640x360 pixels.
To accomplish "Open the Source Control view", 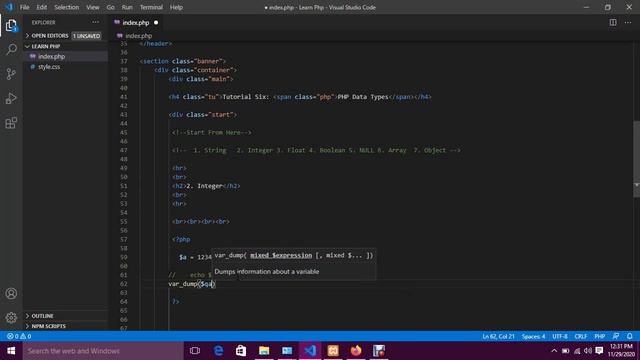I will point(11,74).
